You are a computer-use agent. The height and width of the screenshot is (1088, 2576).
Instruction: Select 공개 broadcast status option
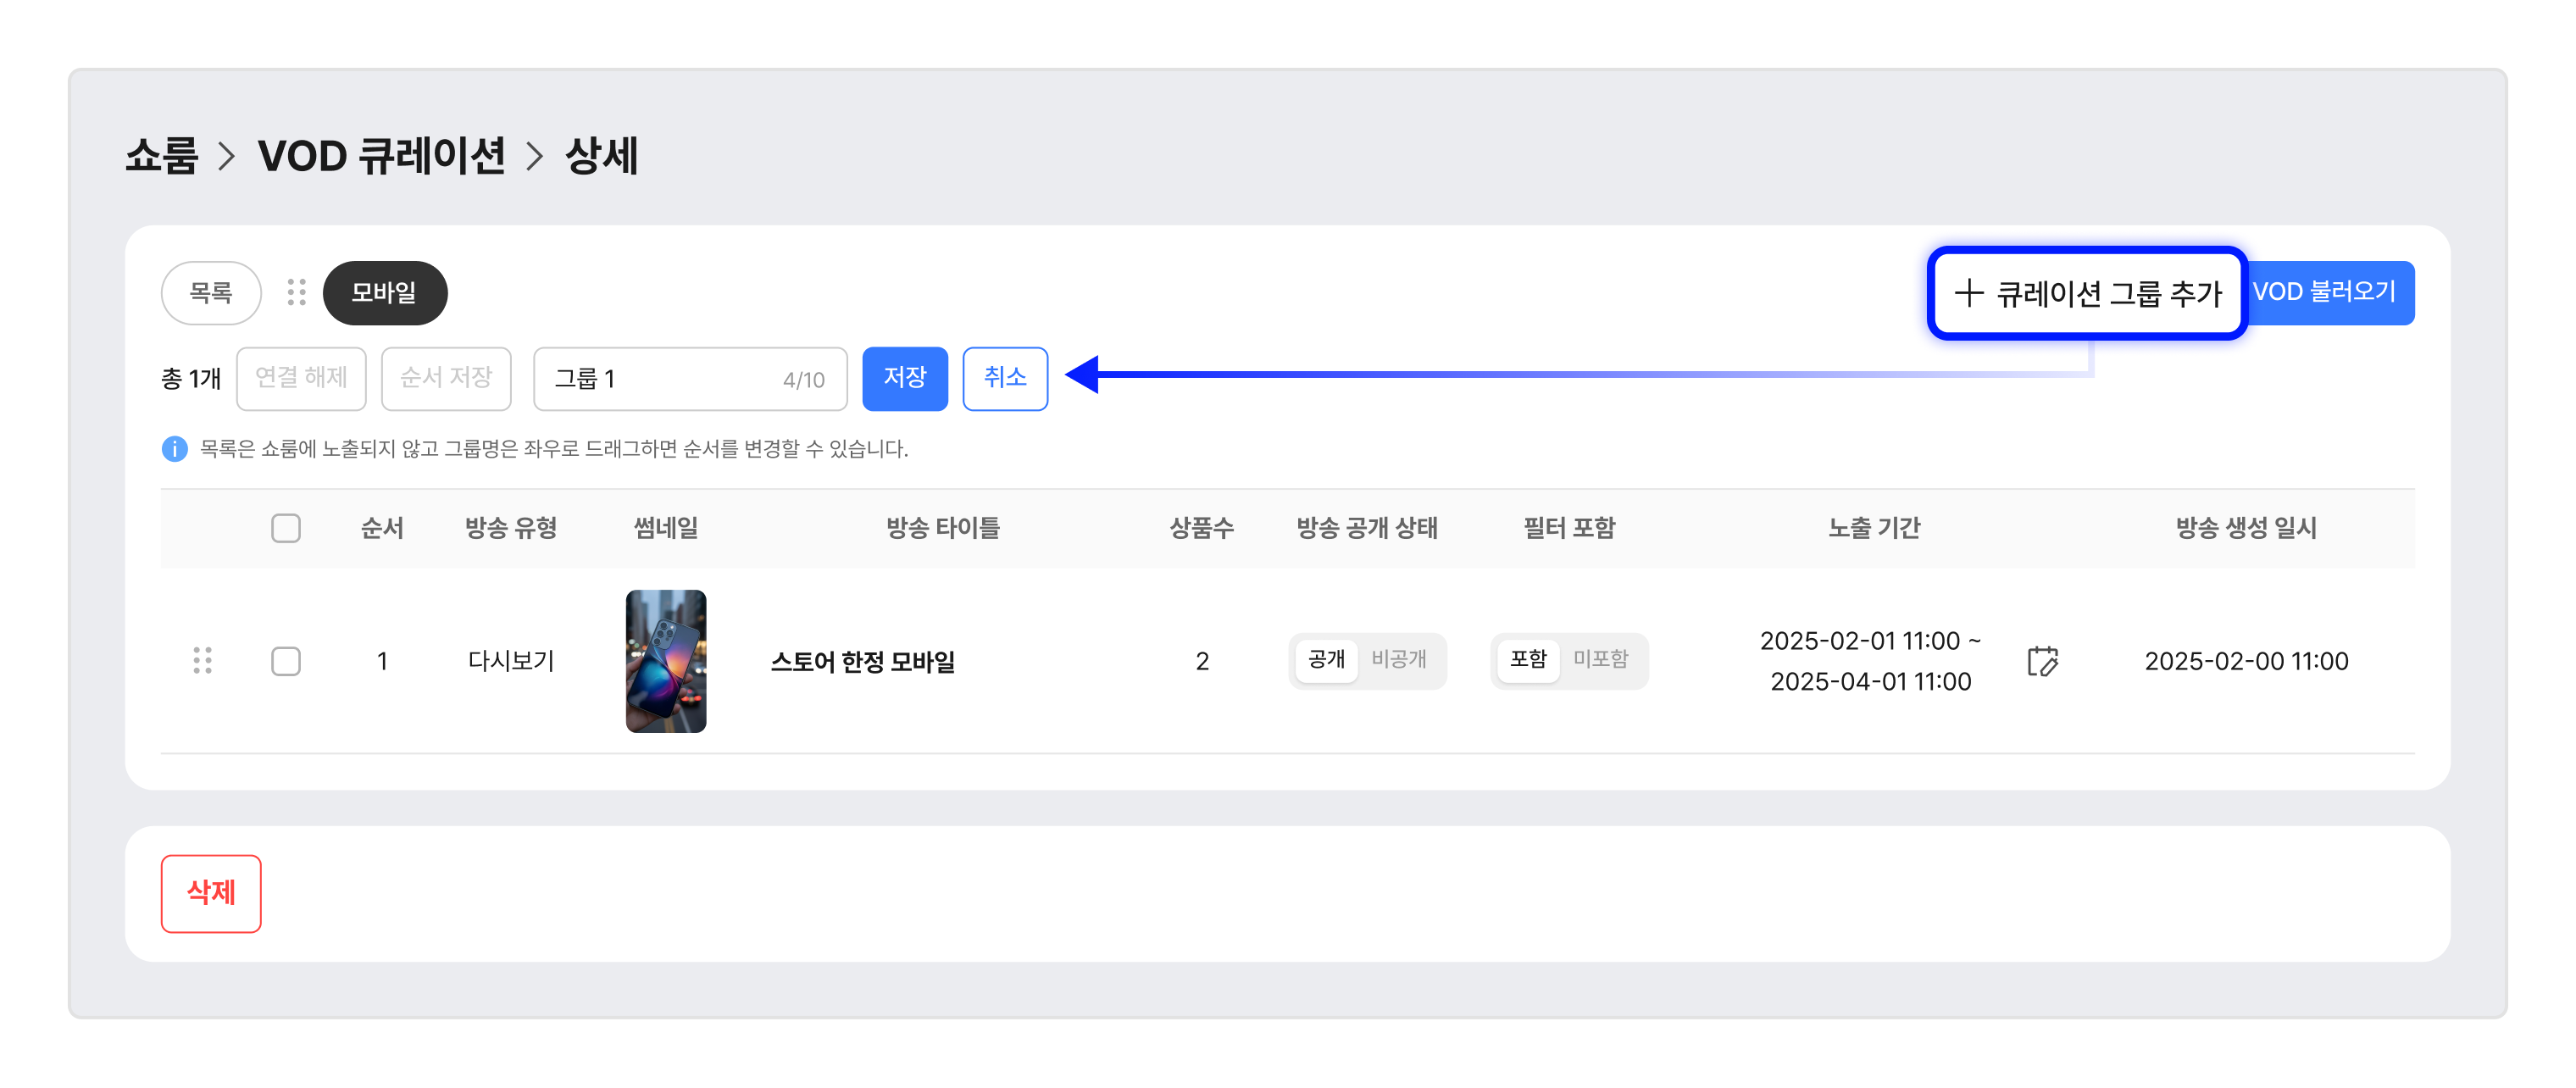point(1326,660)
